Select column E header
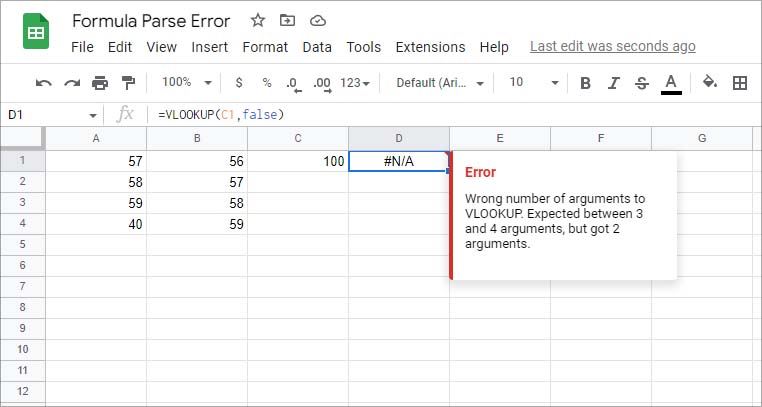Viewport: 762px width, 407px height. (x=500, y=138)
